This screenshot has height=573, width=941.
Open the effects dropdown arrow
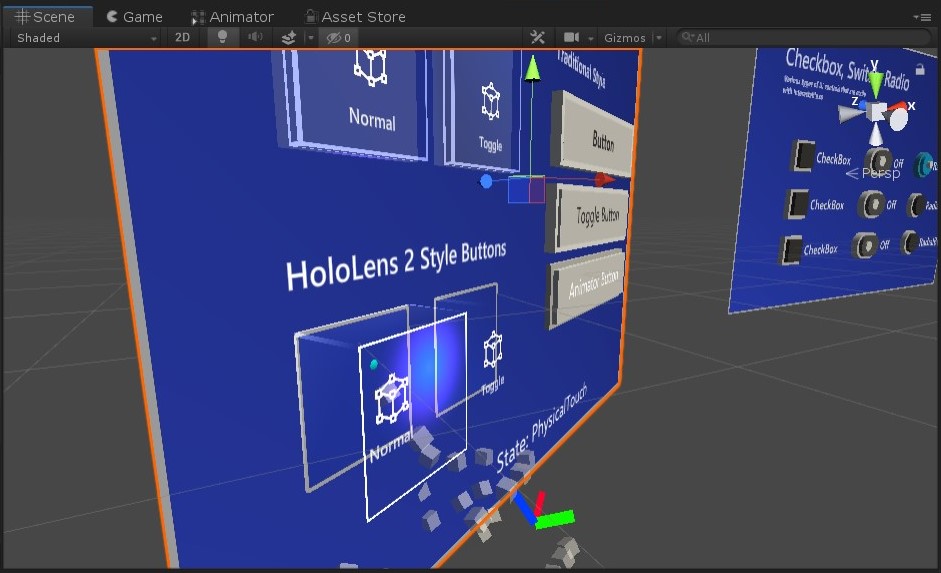310,38
